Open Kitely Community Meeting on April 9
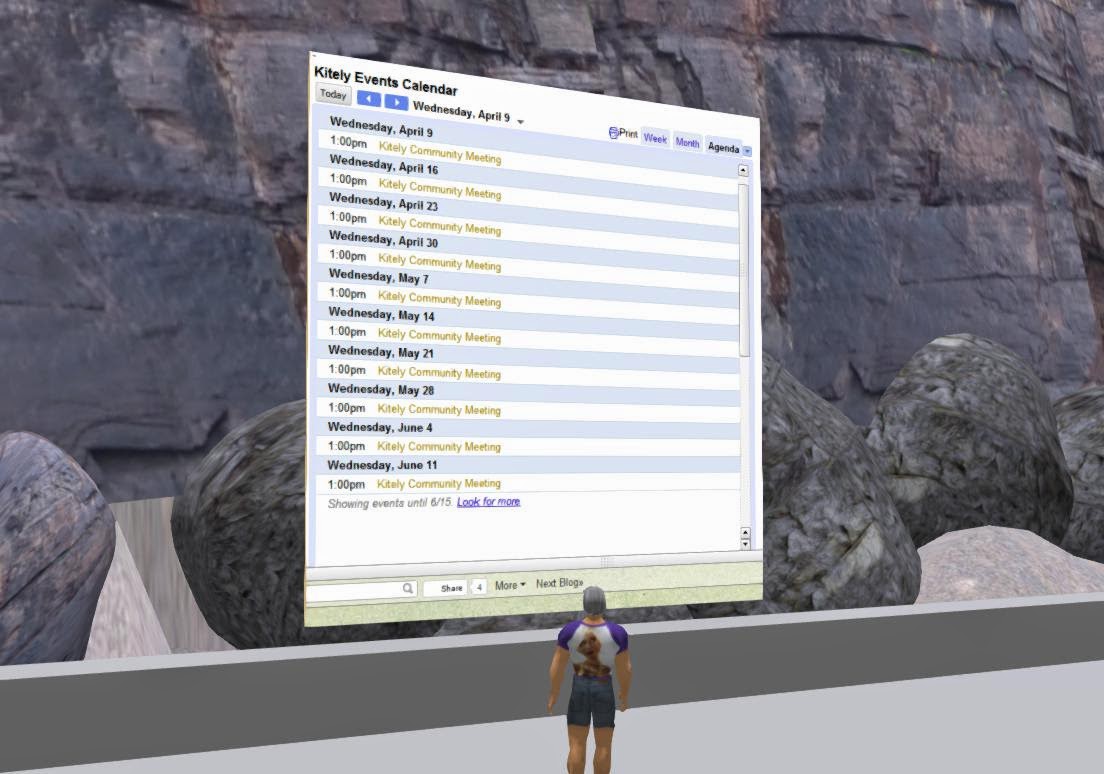This screenshot has width=1104, height=774. tap(440, 152)
